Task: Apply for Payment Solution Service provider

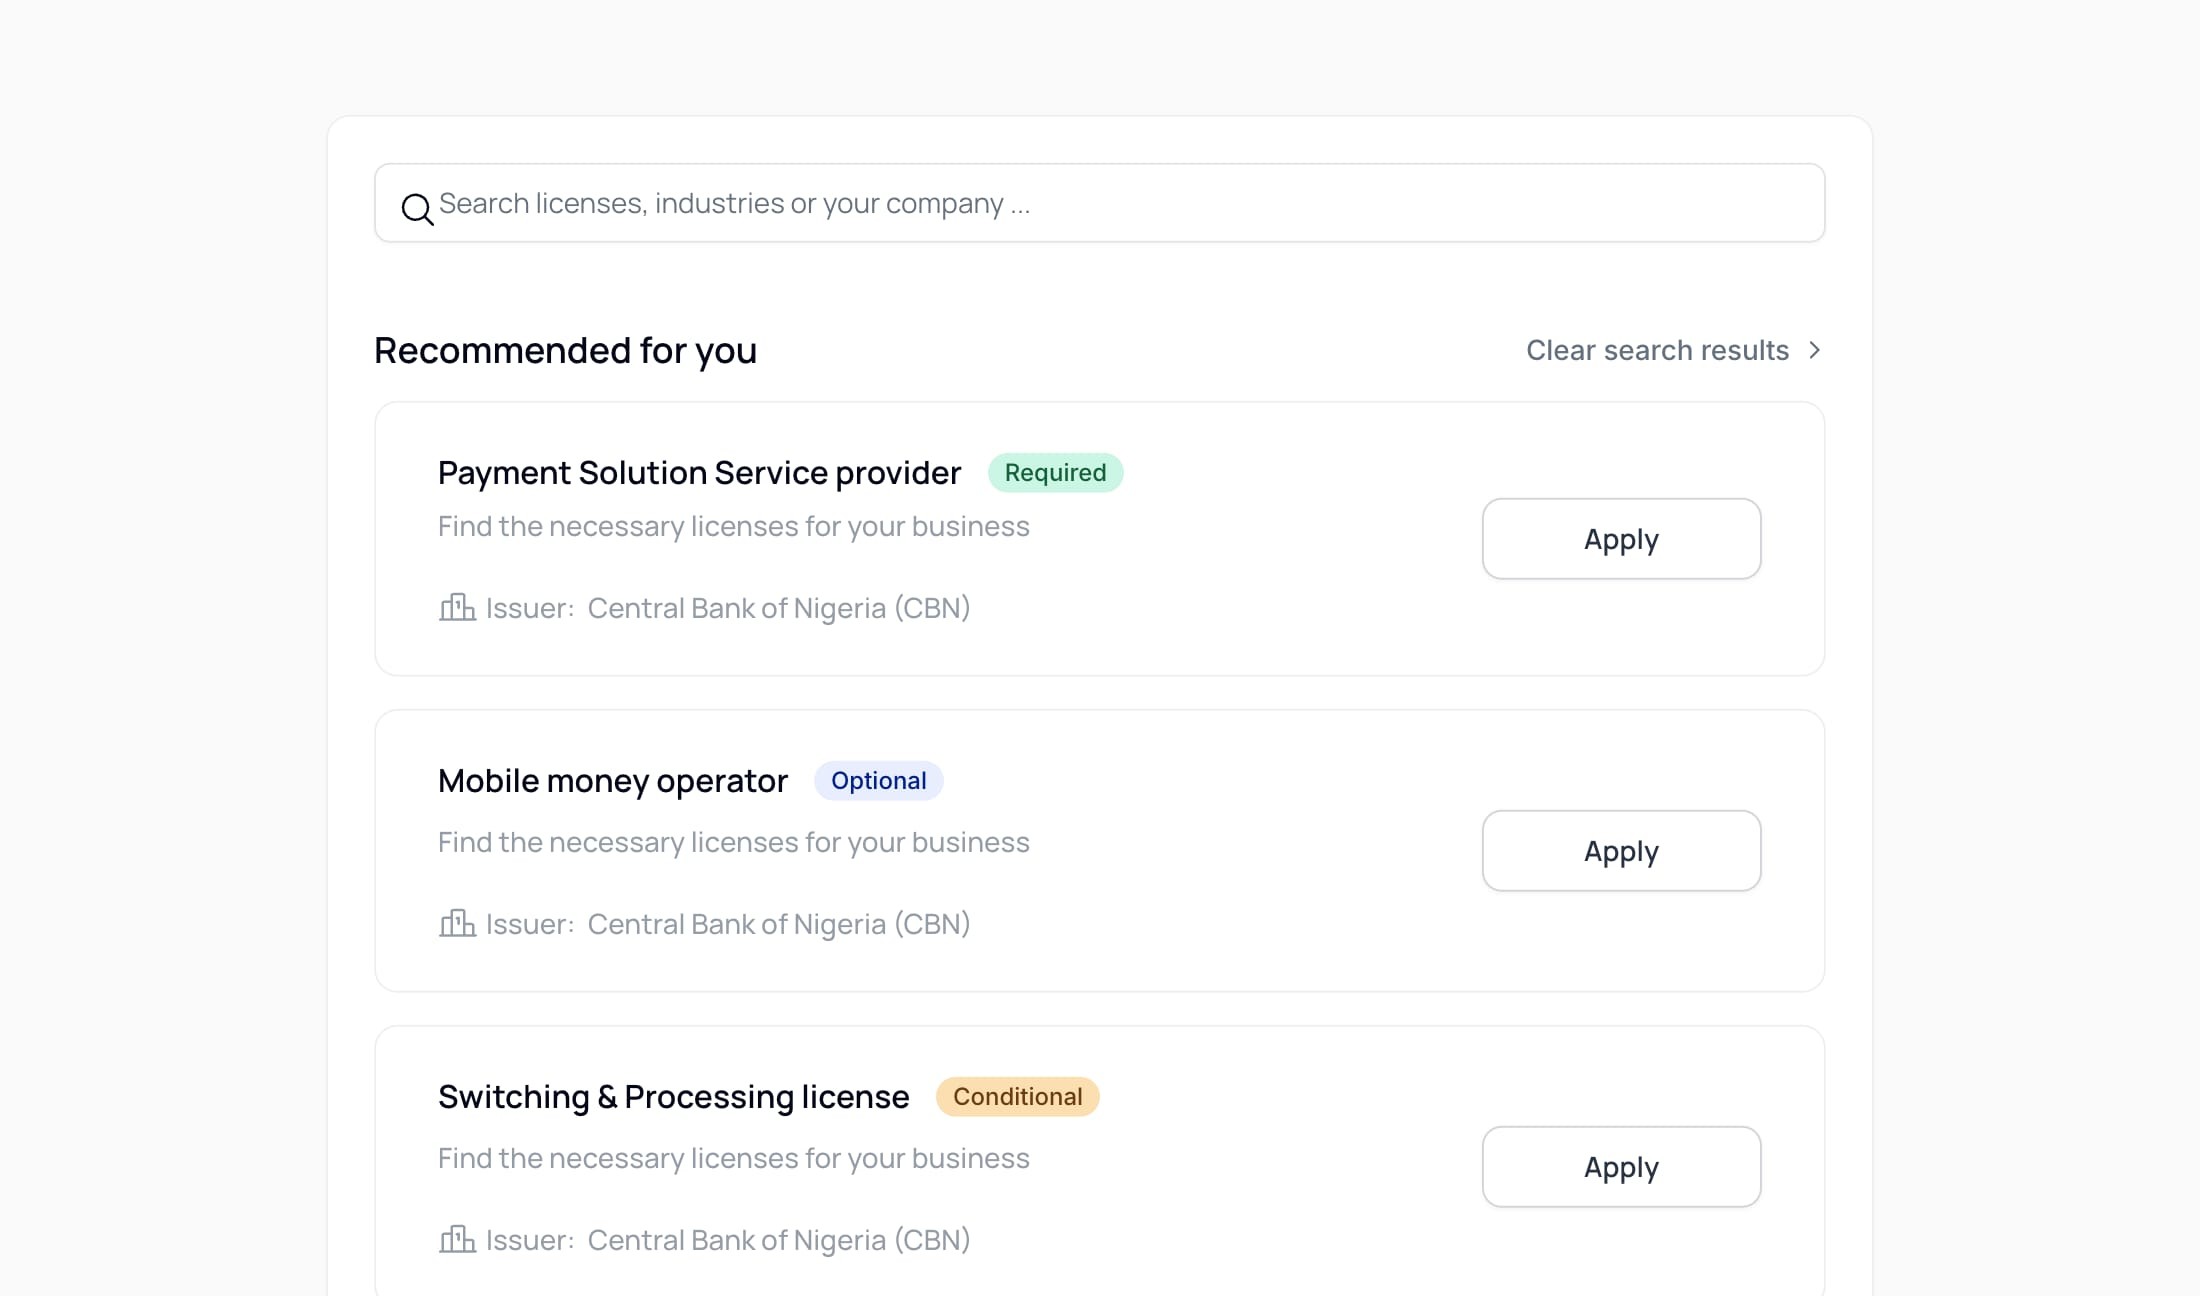Action: [1621, 539]
